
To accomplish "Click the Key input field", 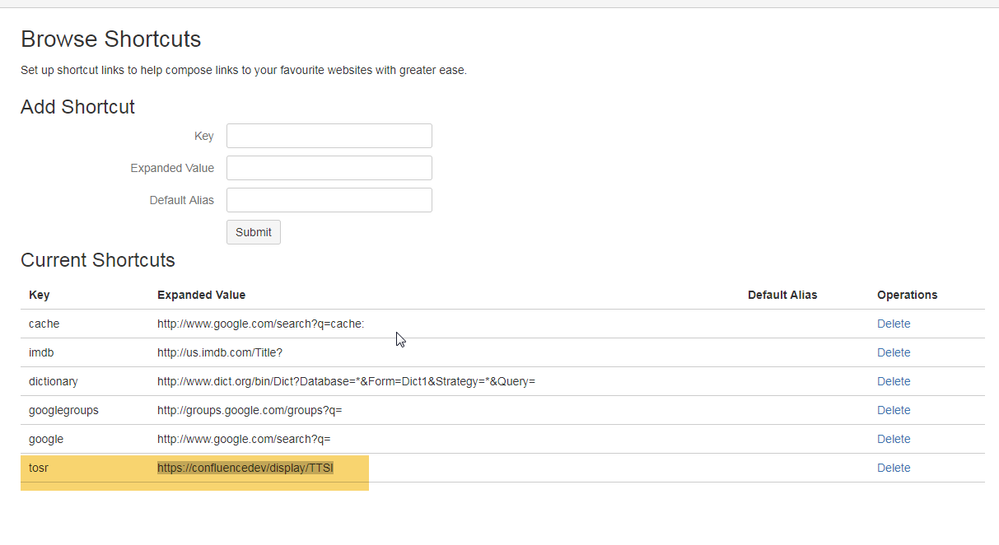I will [329, 136].
